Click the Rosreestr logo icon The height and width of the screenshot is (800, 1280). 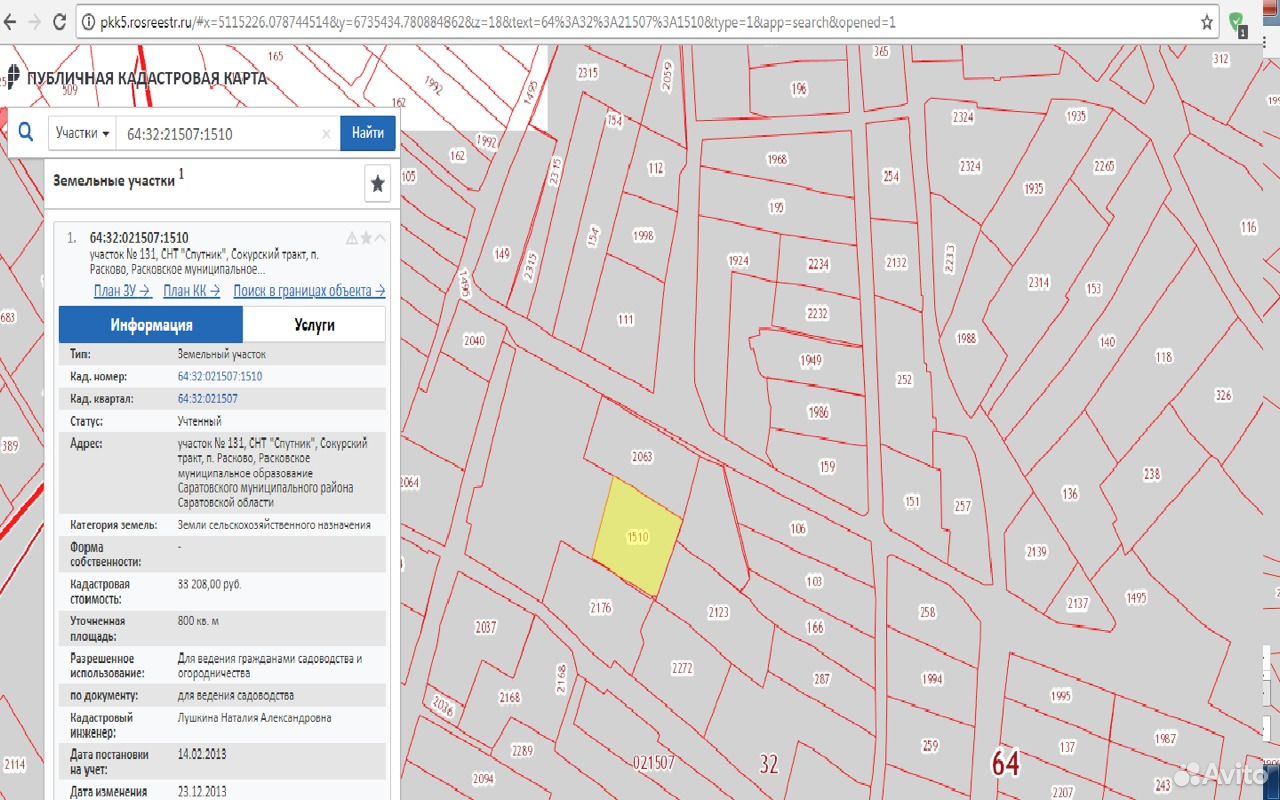point(13,76)
